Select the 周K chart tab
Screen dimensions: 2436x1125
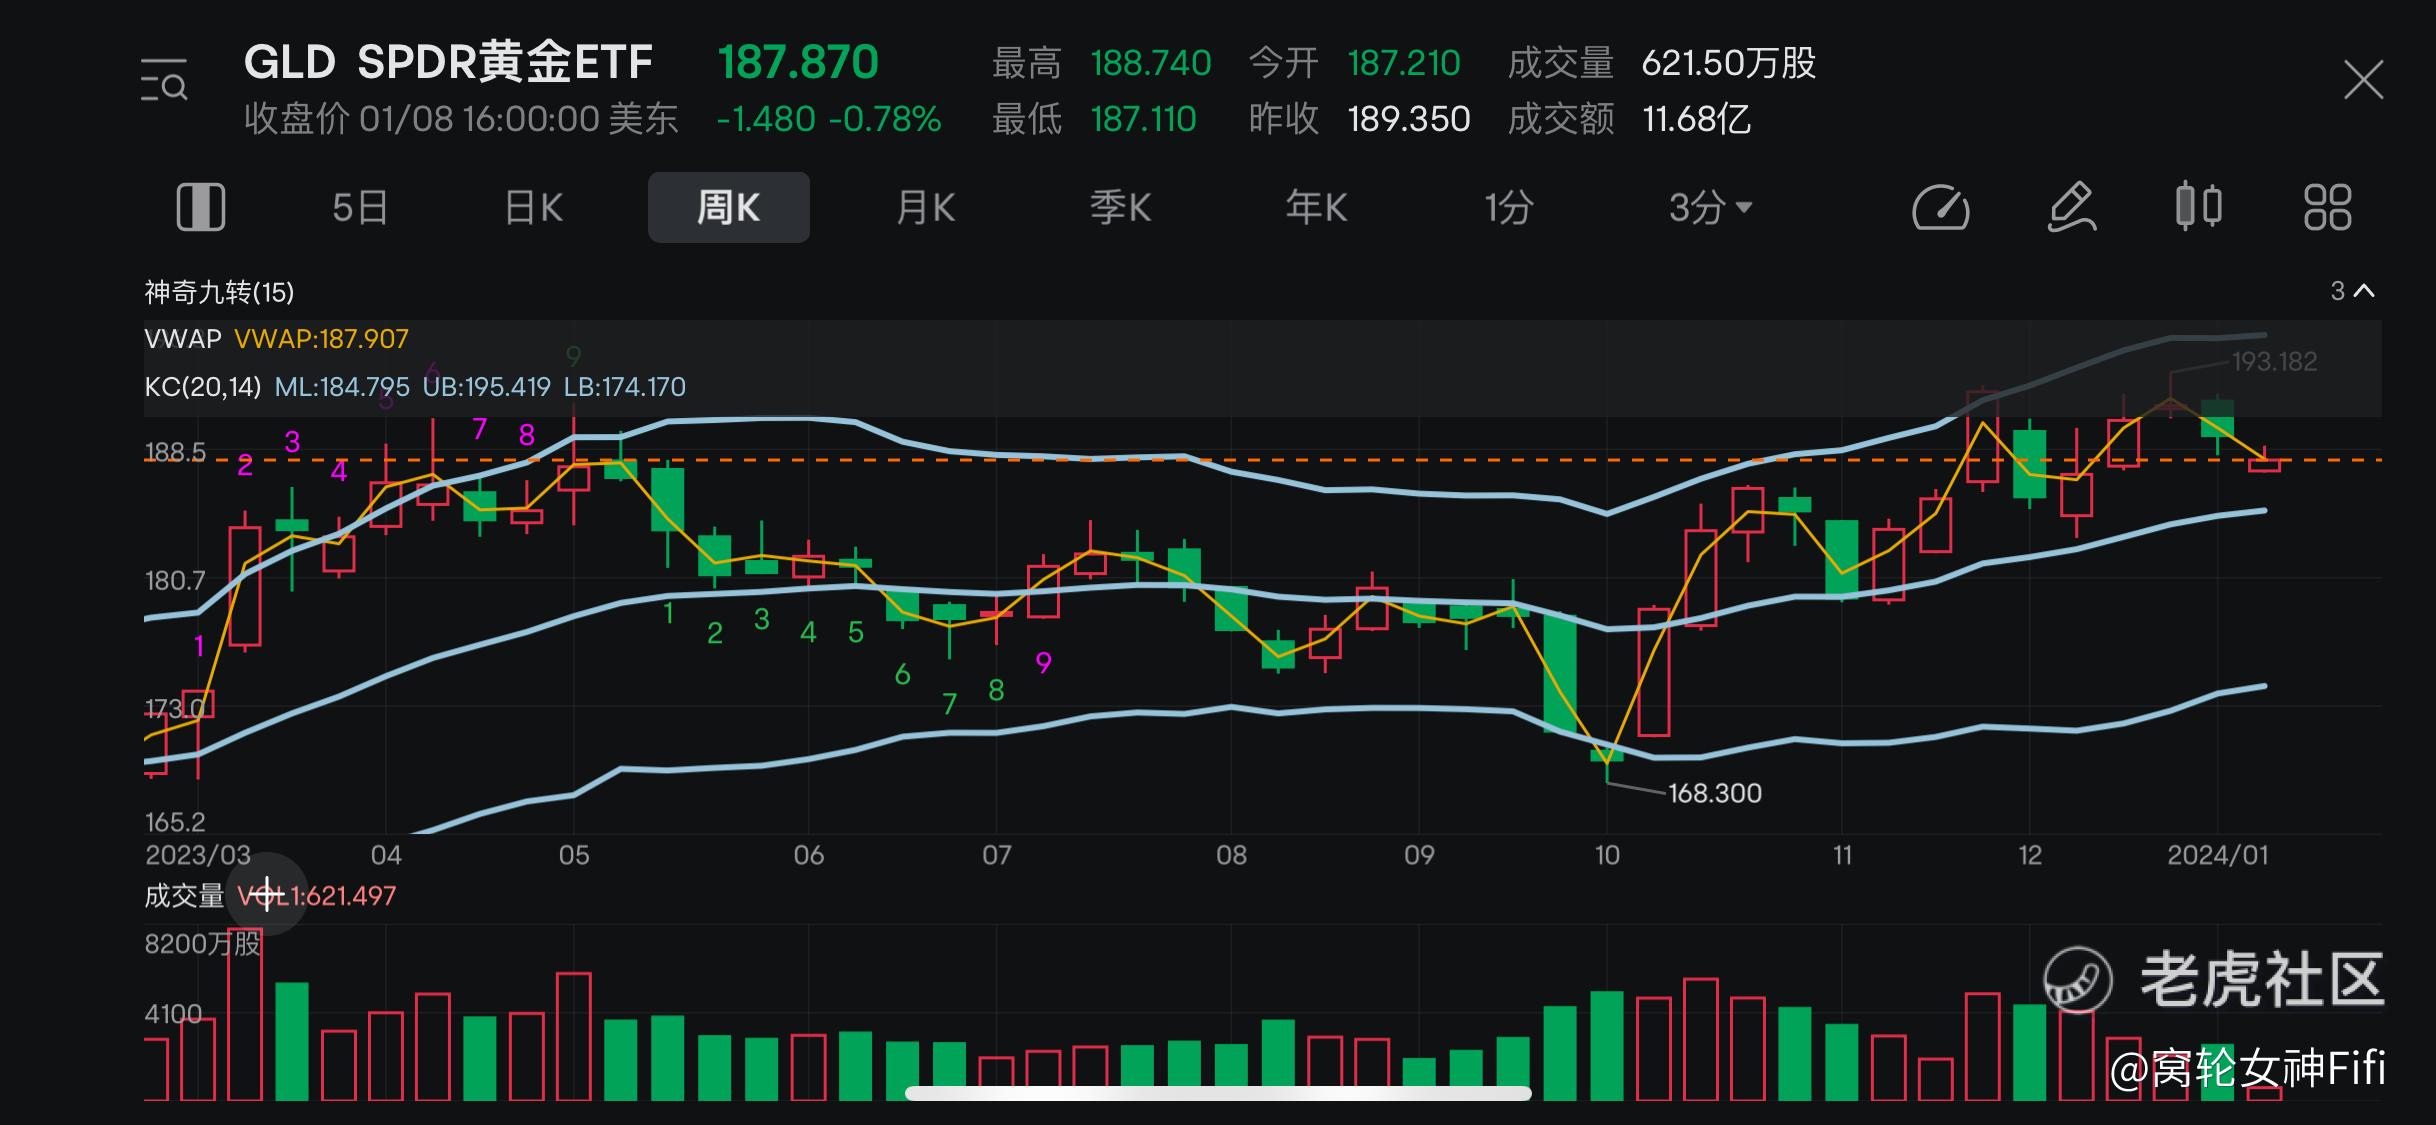coord(729,207)
